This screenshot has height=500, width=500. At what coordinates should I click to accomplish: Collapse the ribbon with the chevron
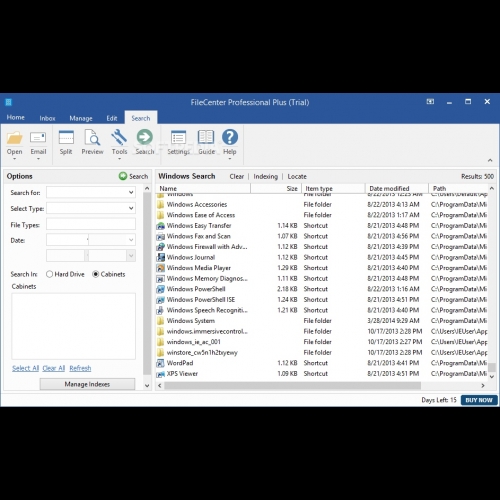[490, 160]
